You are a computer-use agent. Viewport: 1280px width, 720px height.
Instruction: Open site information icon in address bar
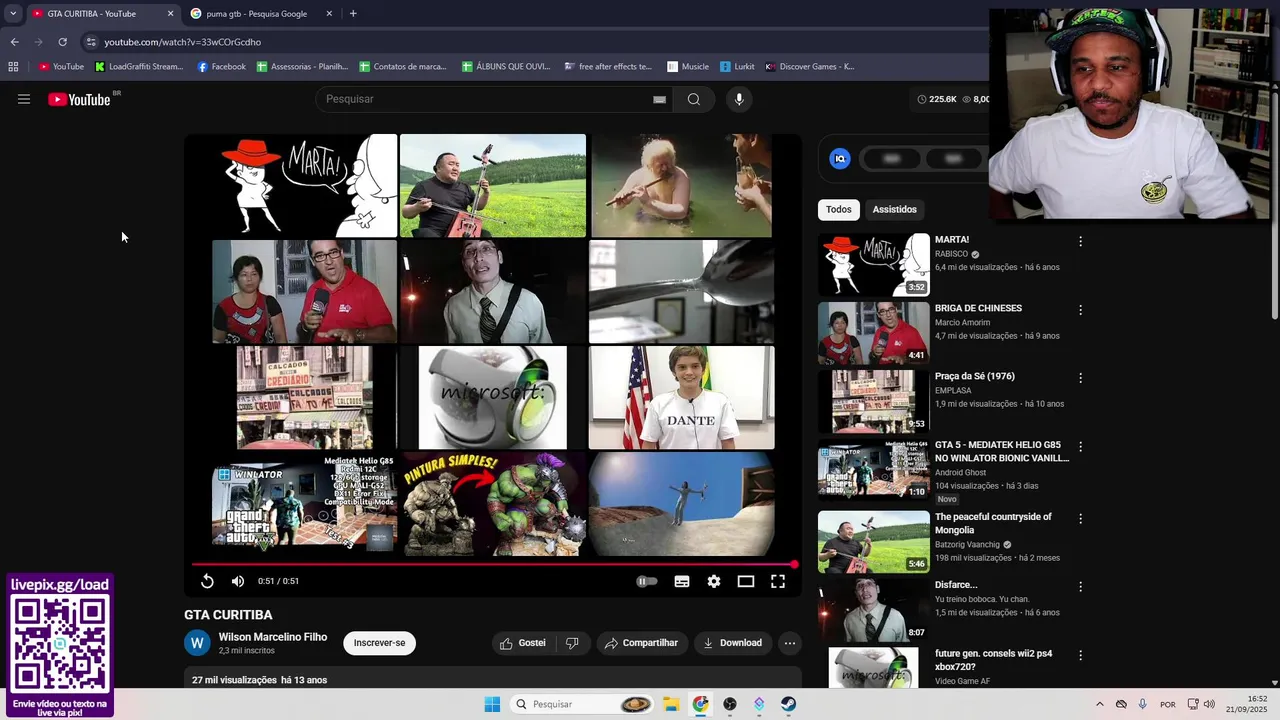pyautogui.click(x=91, y=42)
